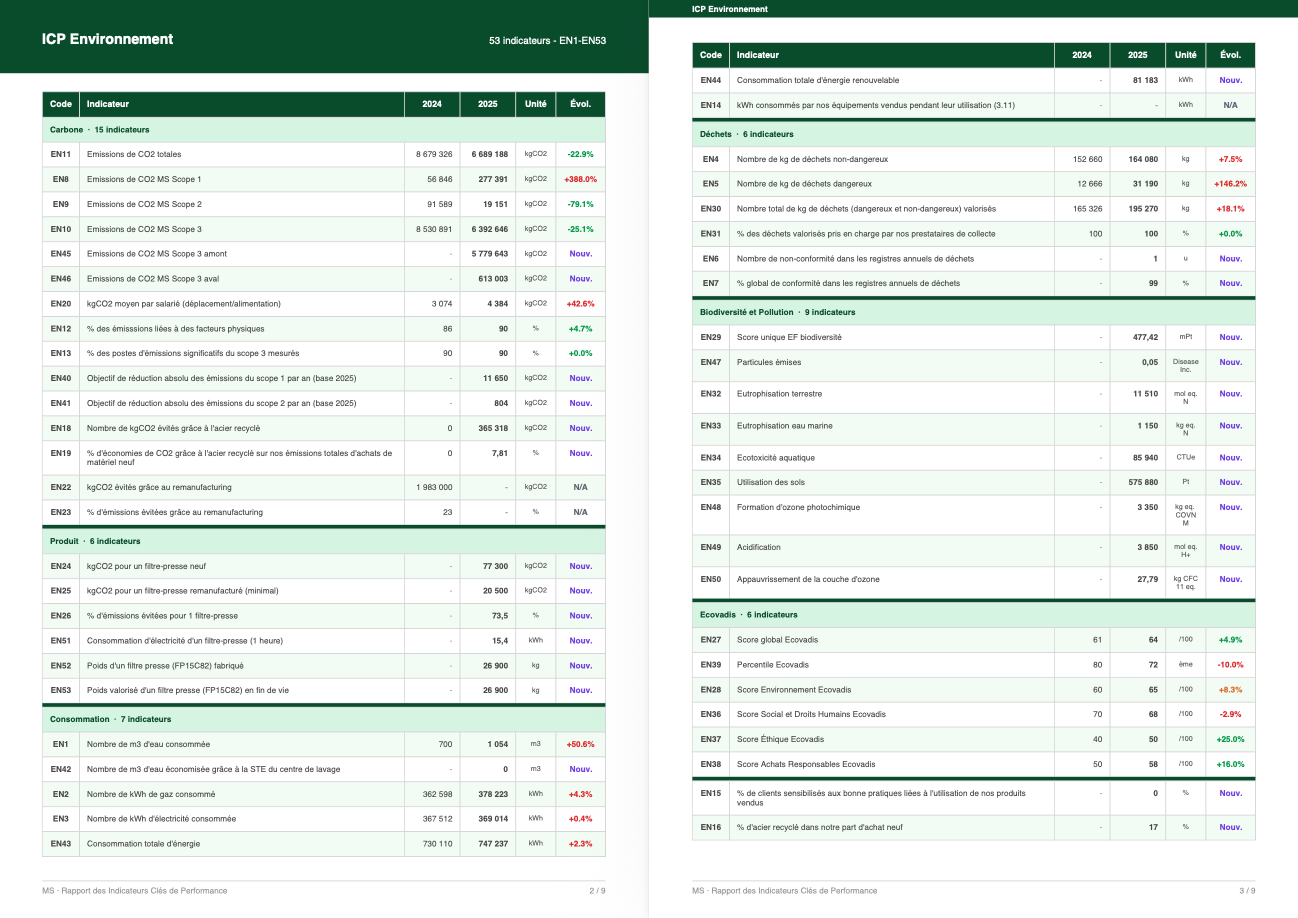This screenshot has height=918, width=1298.
Task: Select the value '77 300'
Action: click(x=495, y=566)
